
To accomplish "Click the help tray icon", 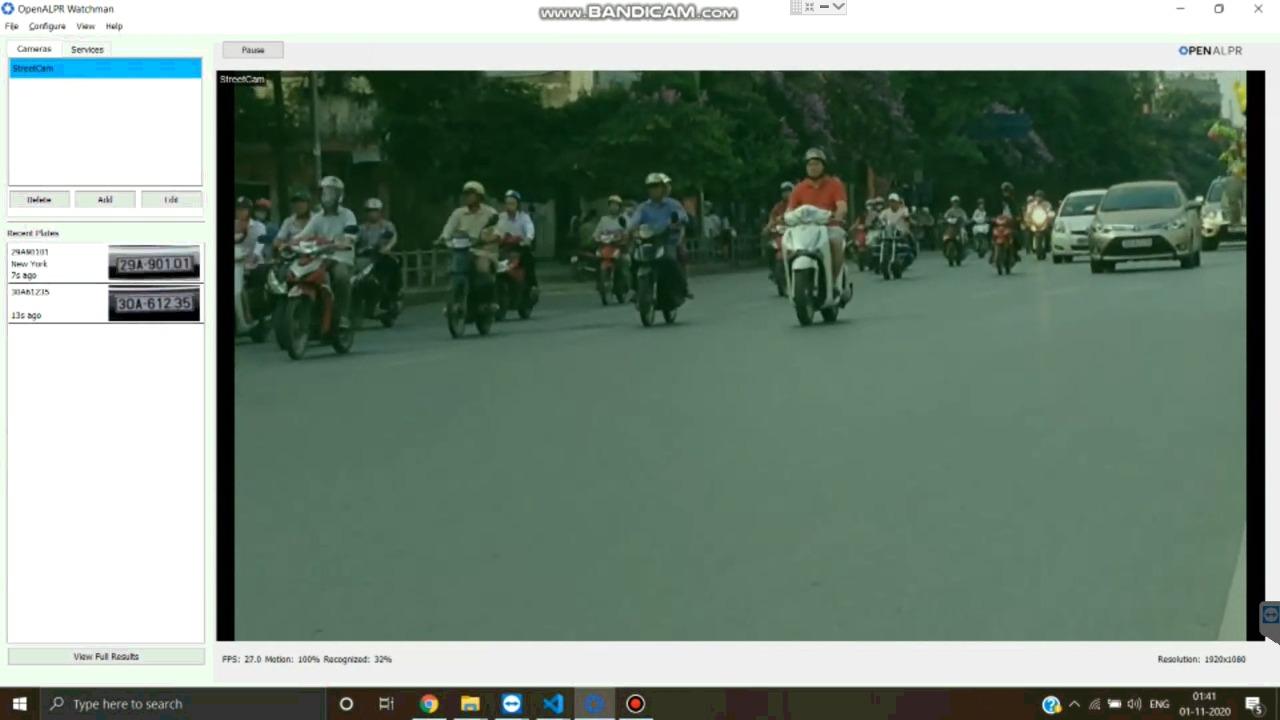I will (1051, 704).
